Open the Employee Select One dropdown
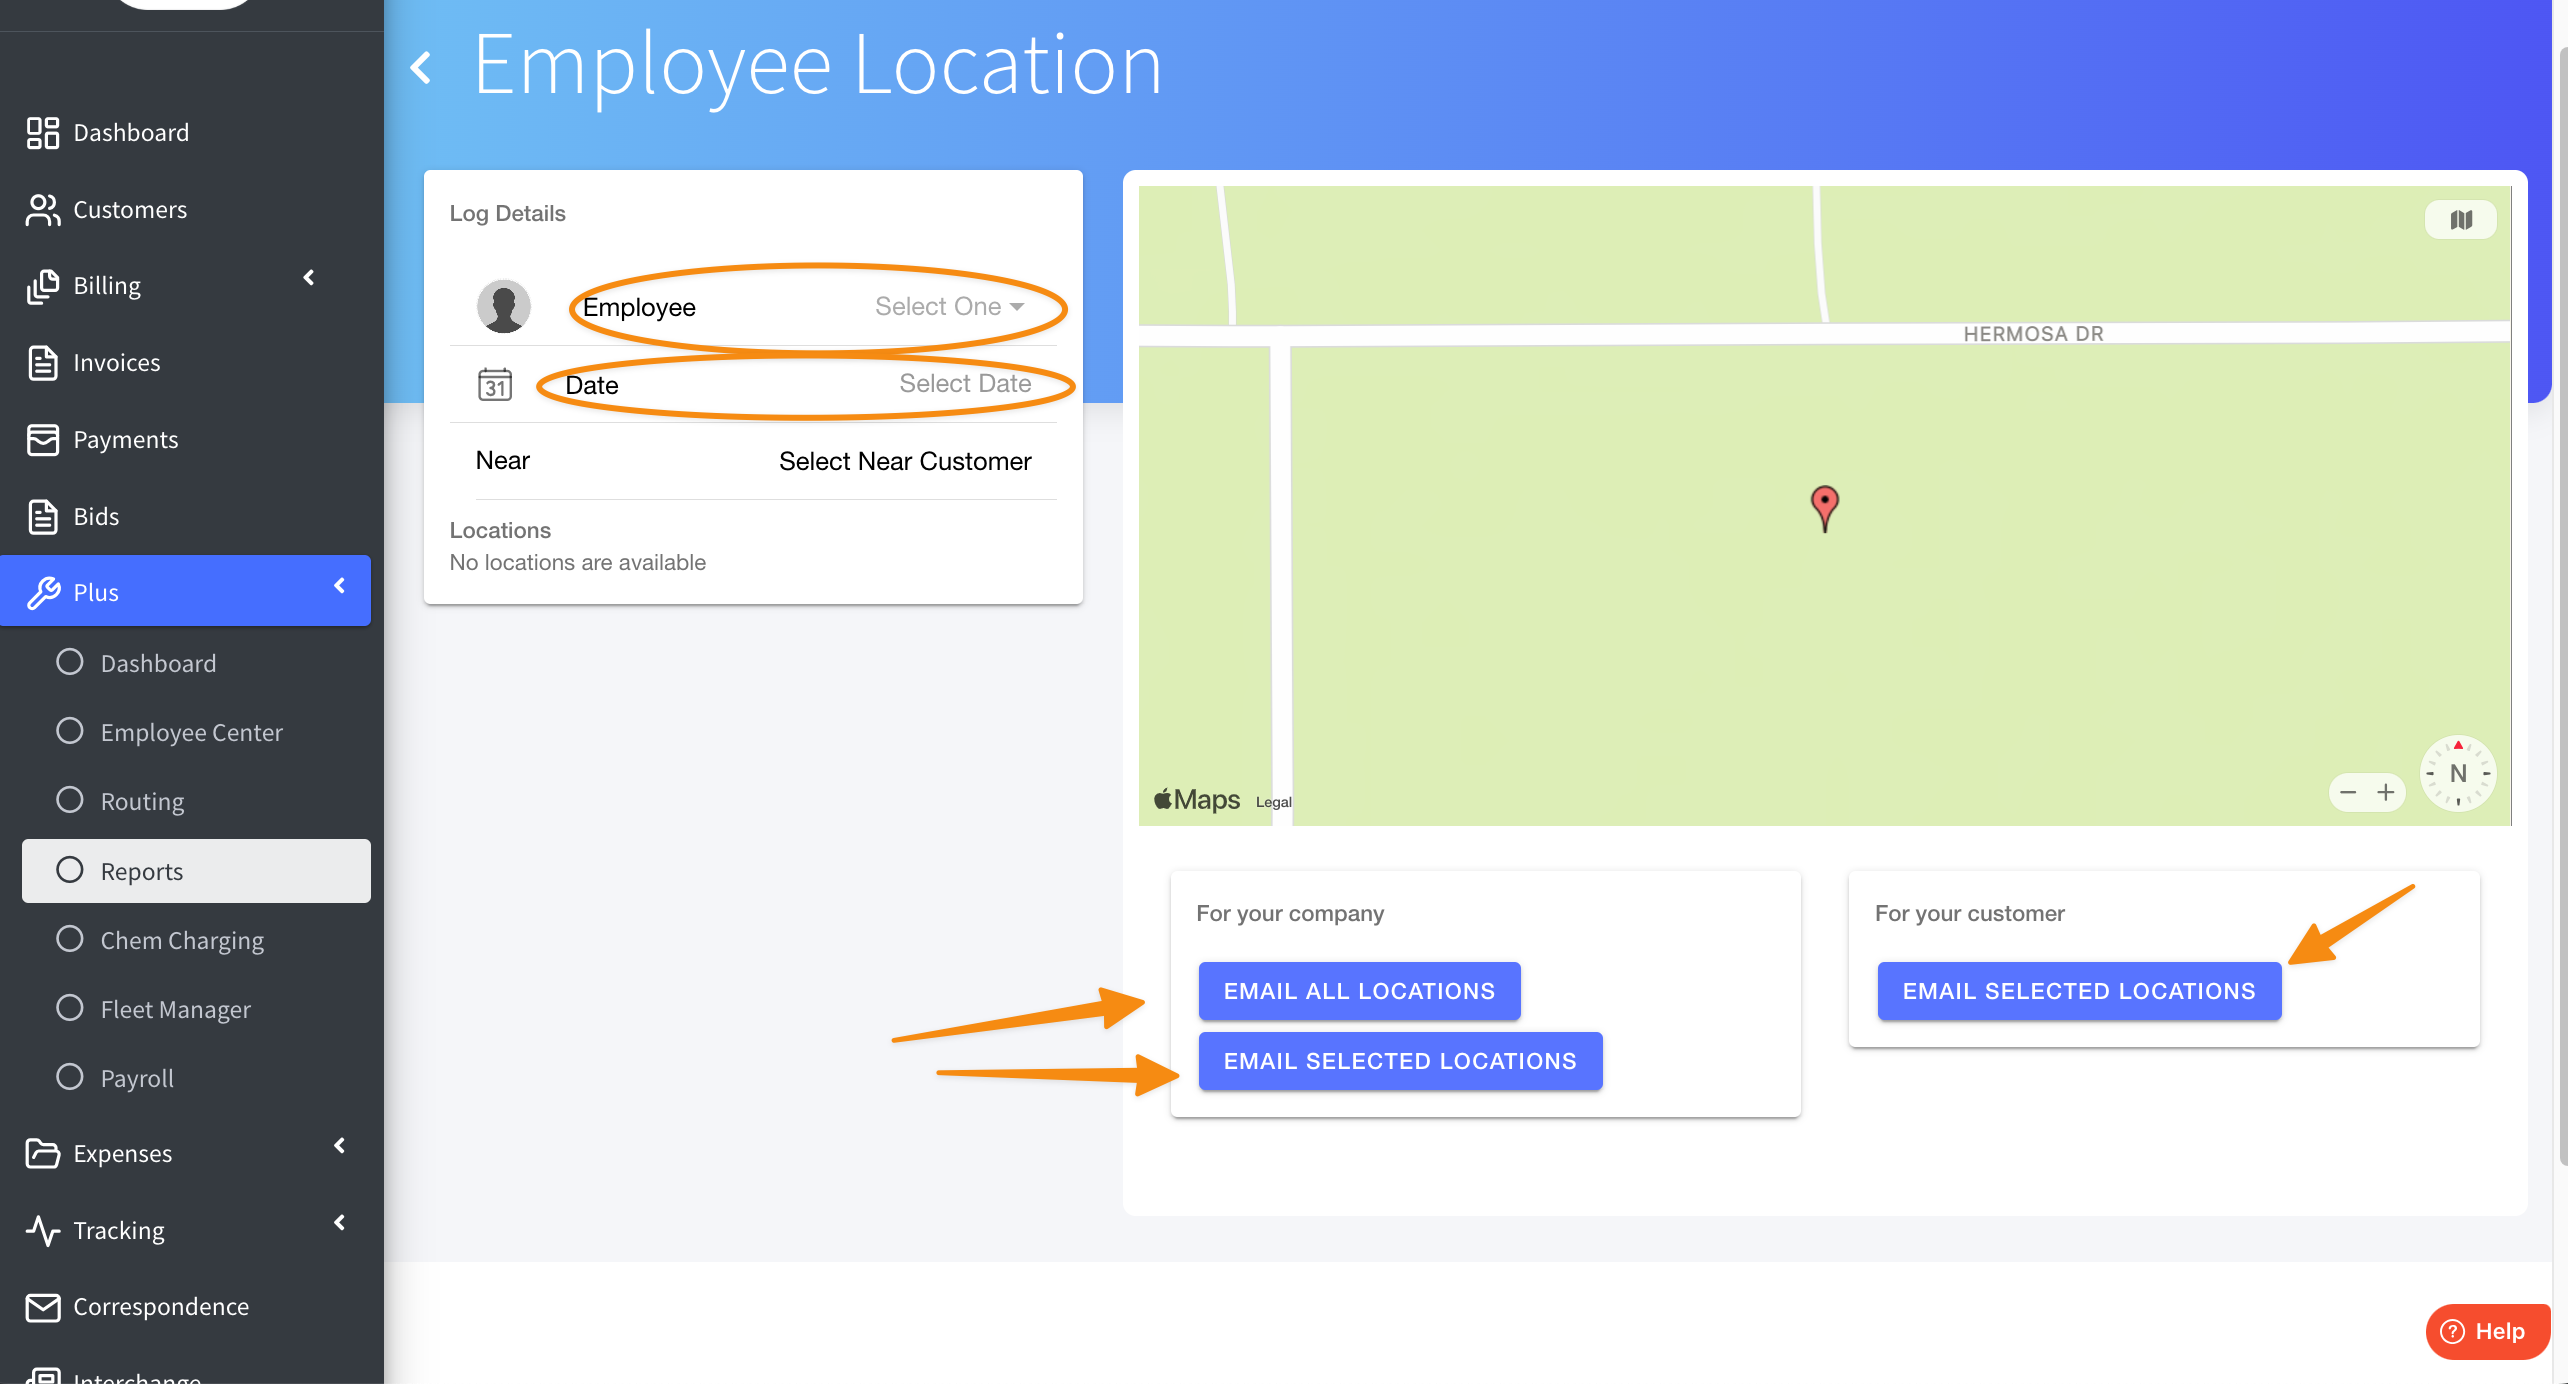2568x1384 pixels. pos(948,306)
